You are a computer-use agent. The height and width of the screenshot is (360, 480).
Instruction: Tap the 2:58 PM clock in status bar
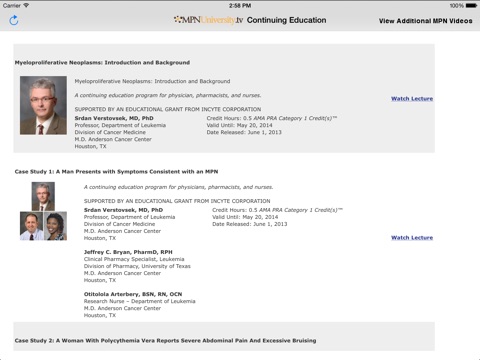[240, 6]
